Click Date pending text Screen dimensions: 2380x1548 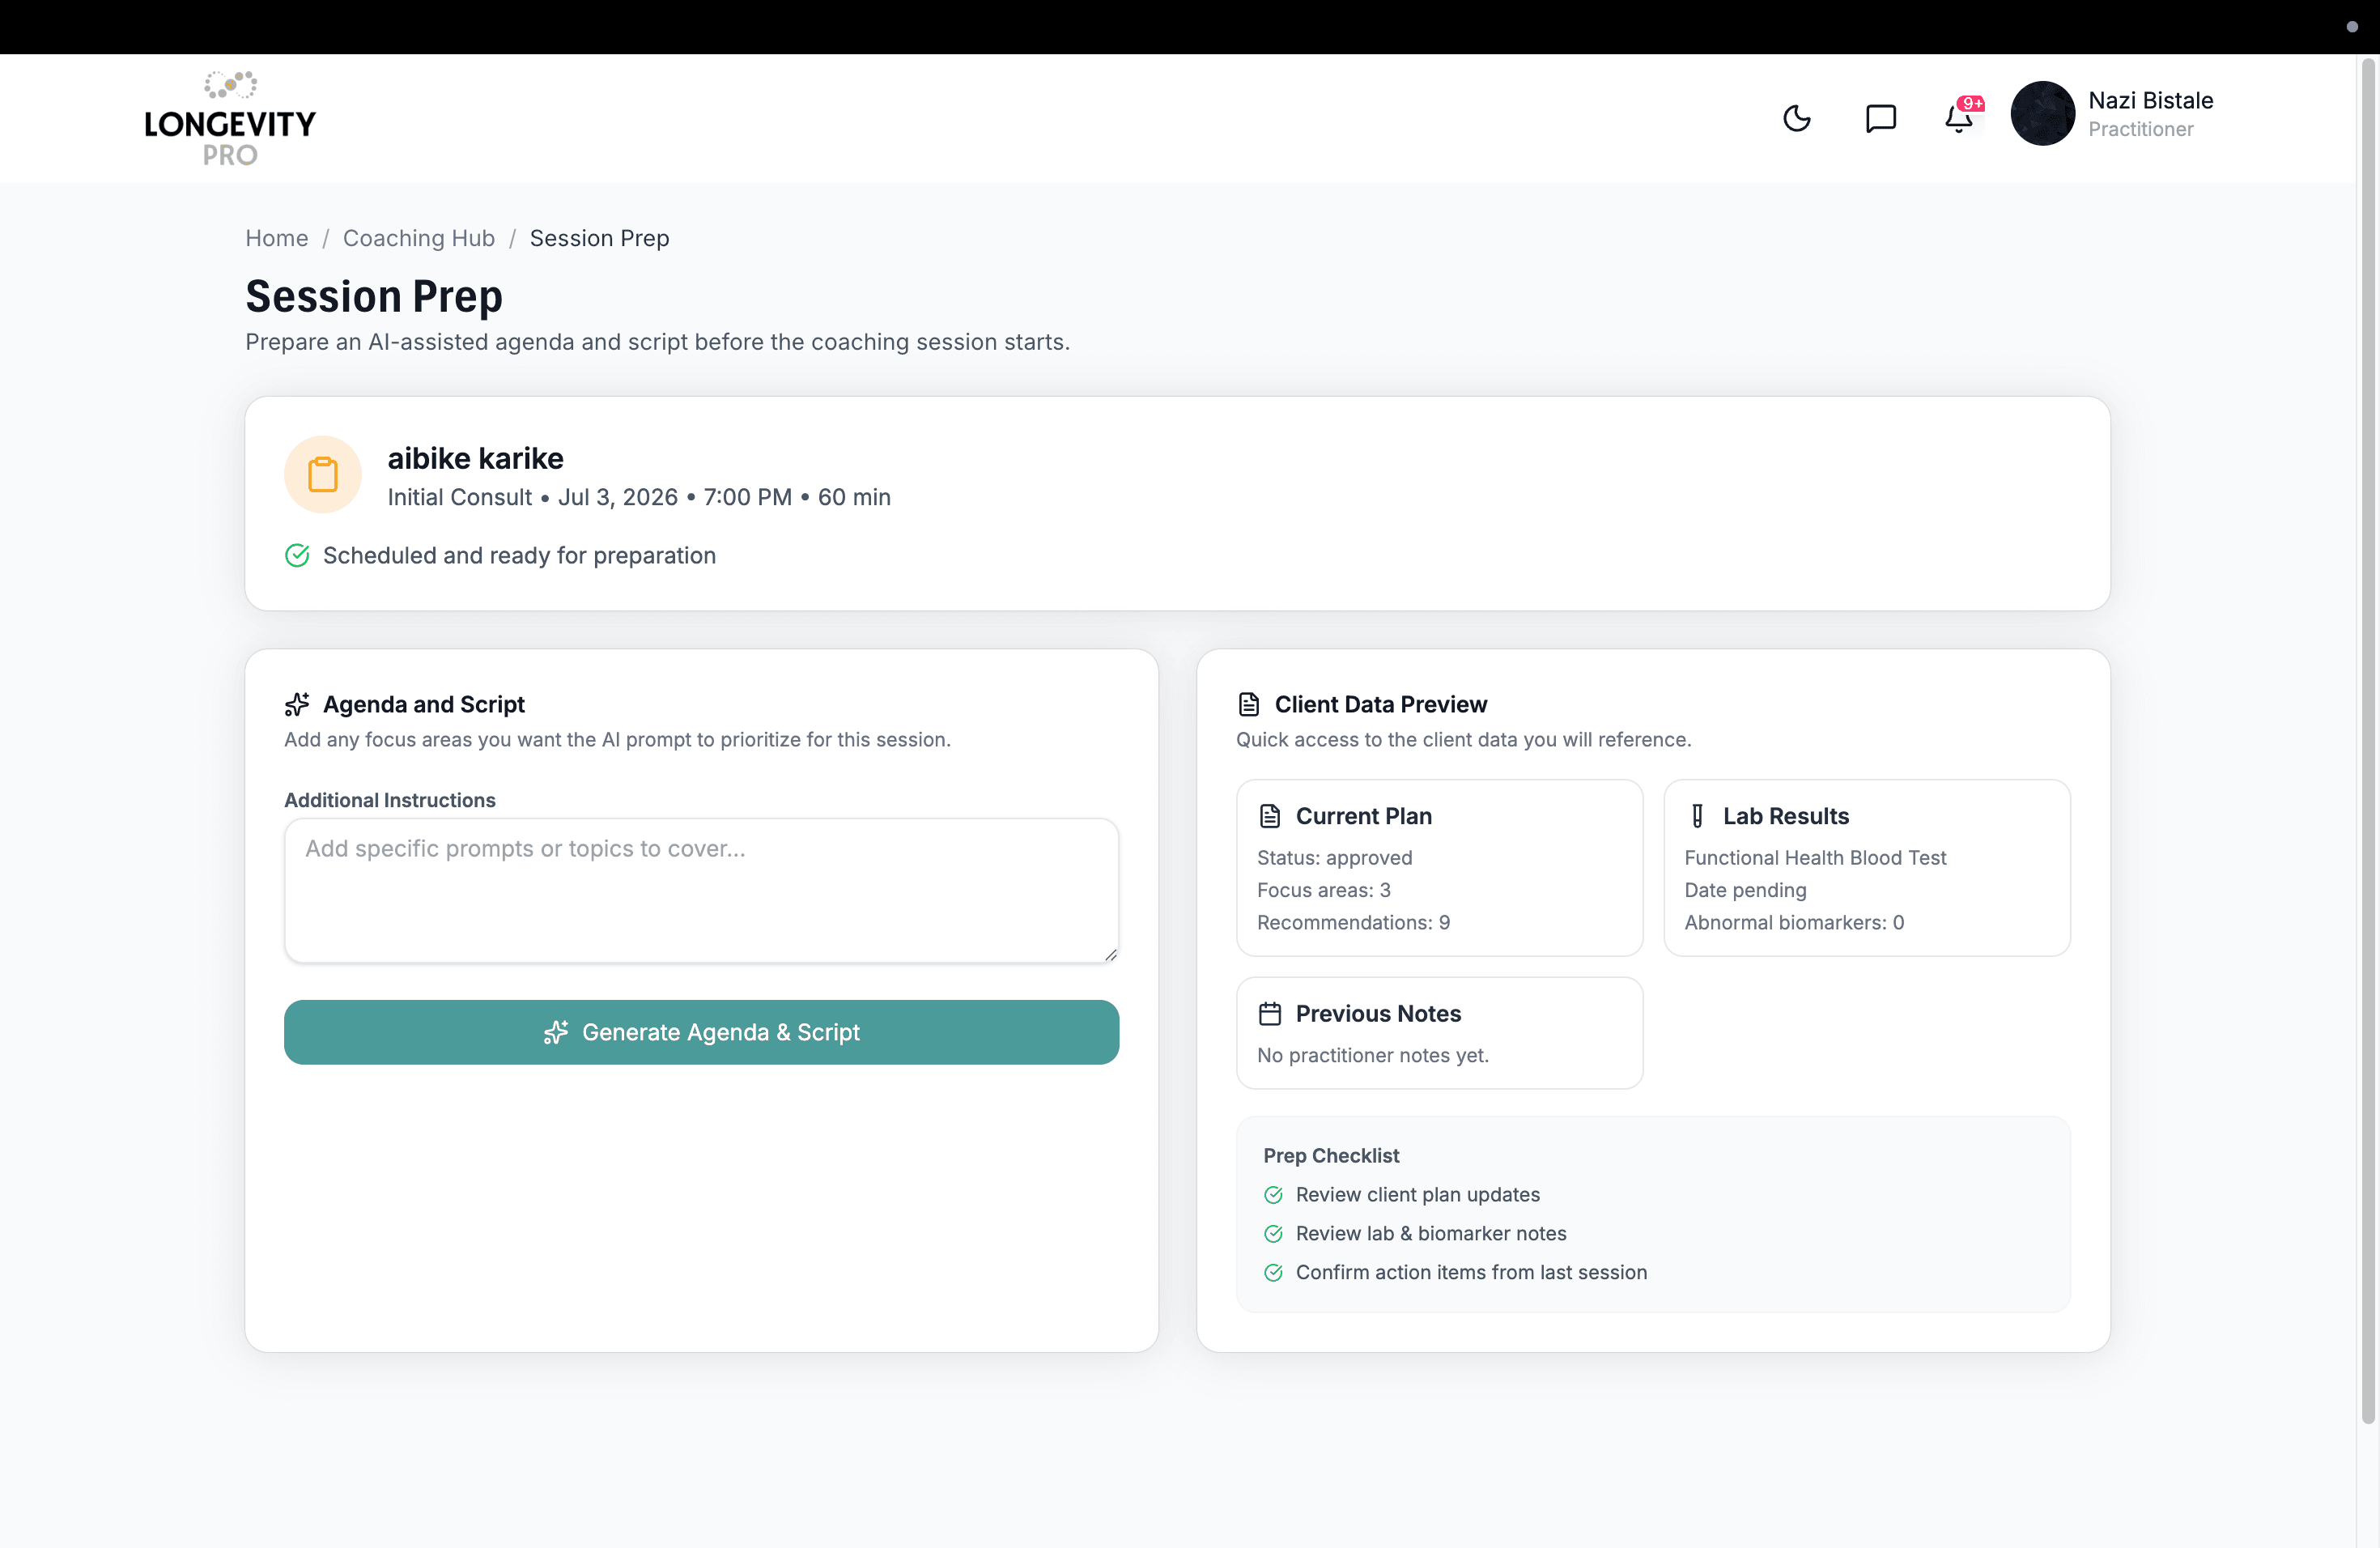click(x=1745, y=890)
